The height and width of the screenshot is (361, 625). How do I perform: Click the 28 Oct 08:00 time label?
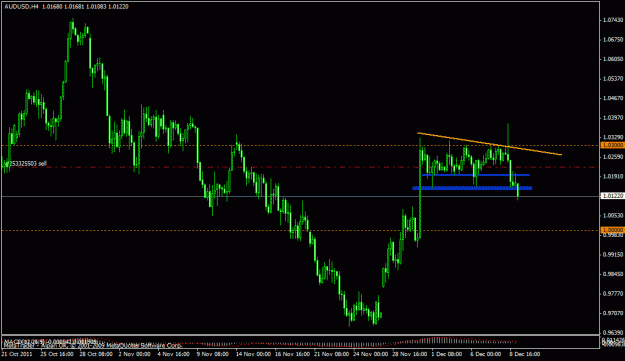pos(96,354)
